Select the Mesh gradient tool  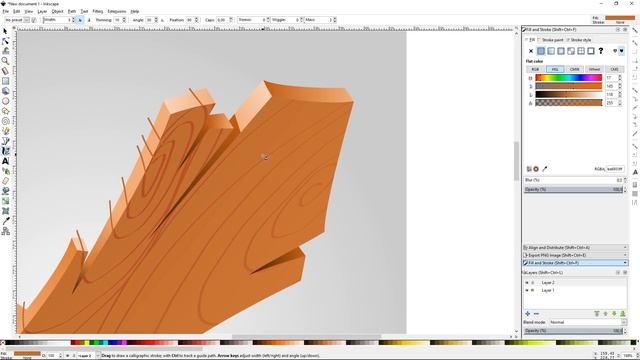(x=5, y=211)
